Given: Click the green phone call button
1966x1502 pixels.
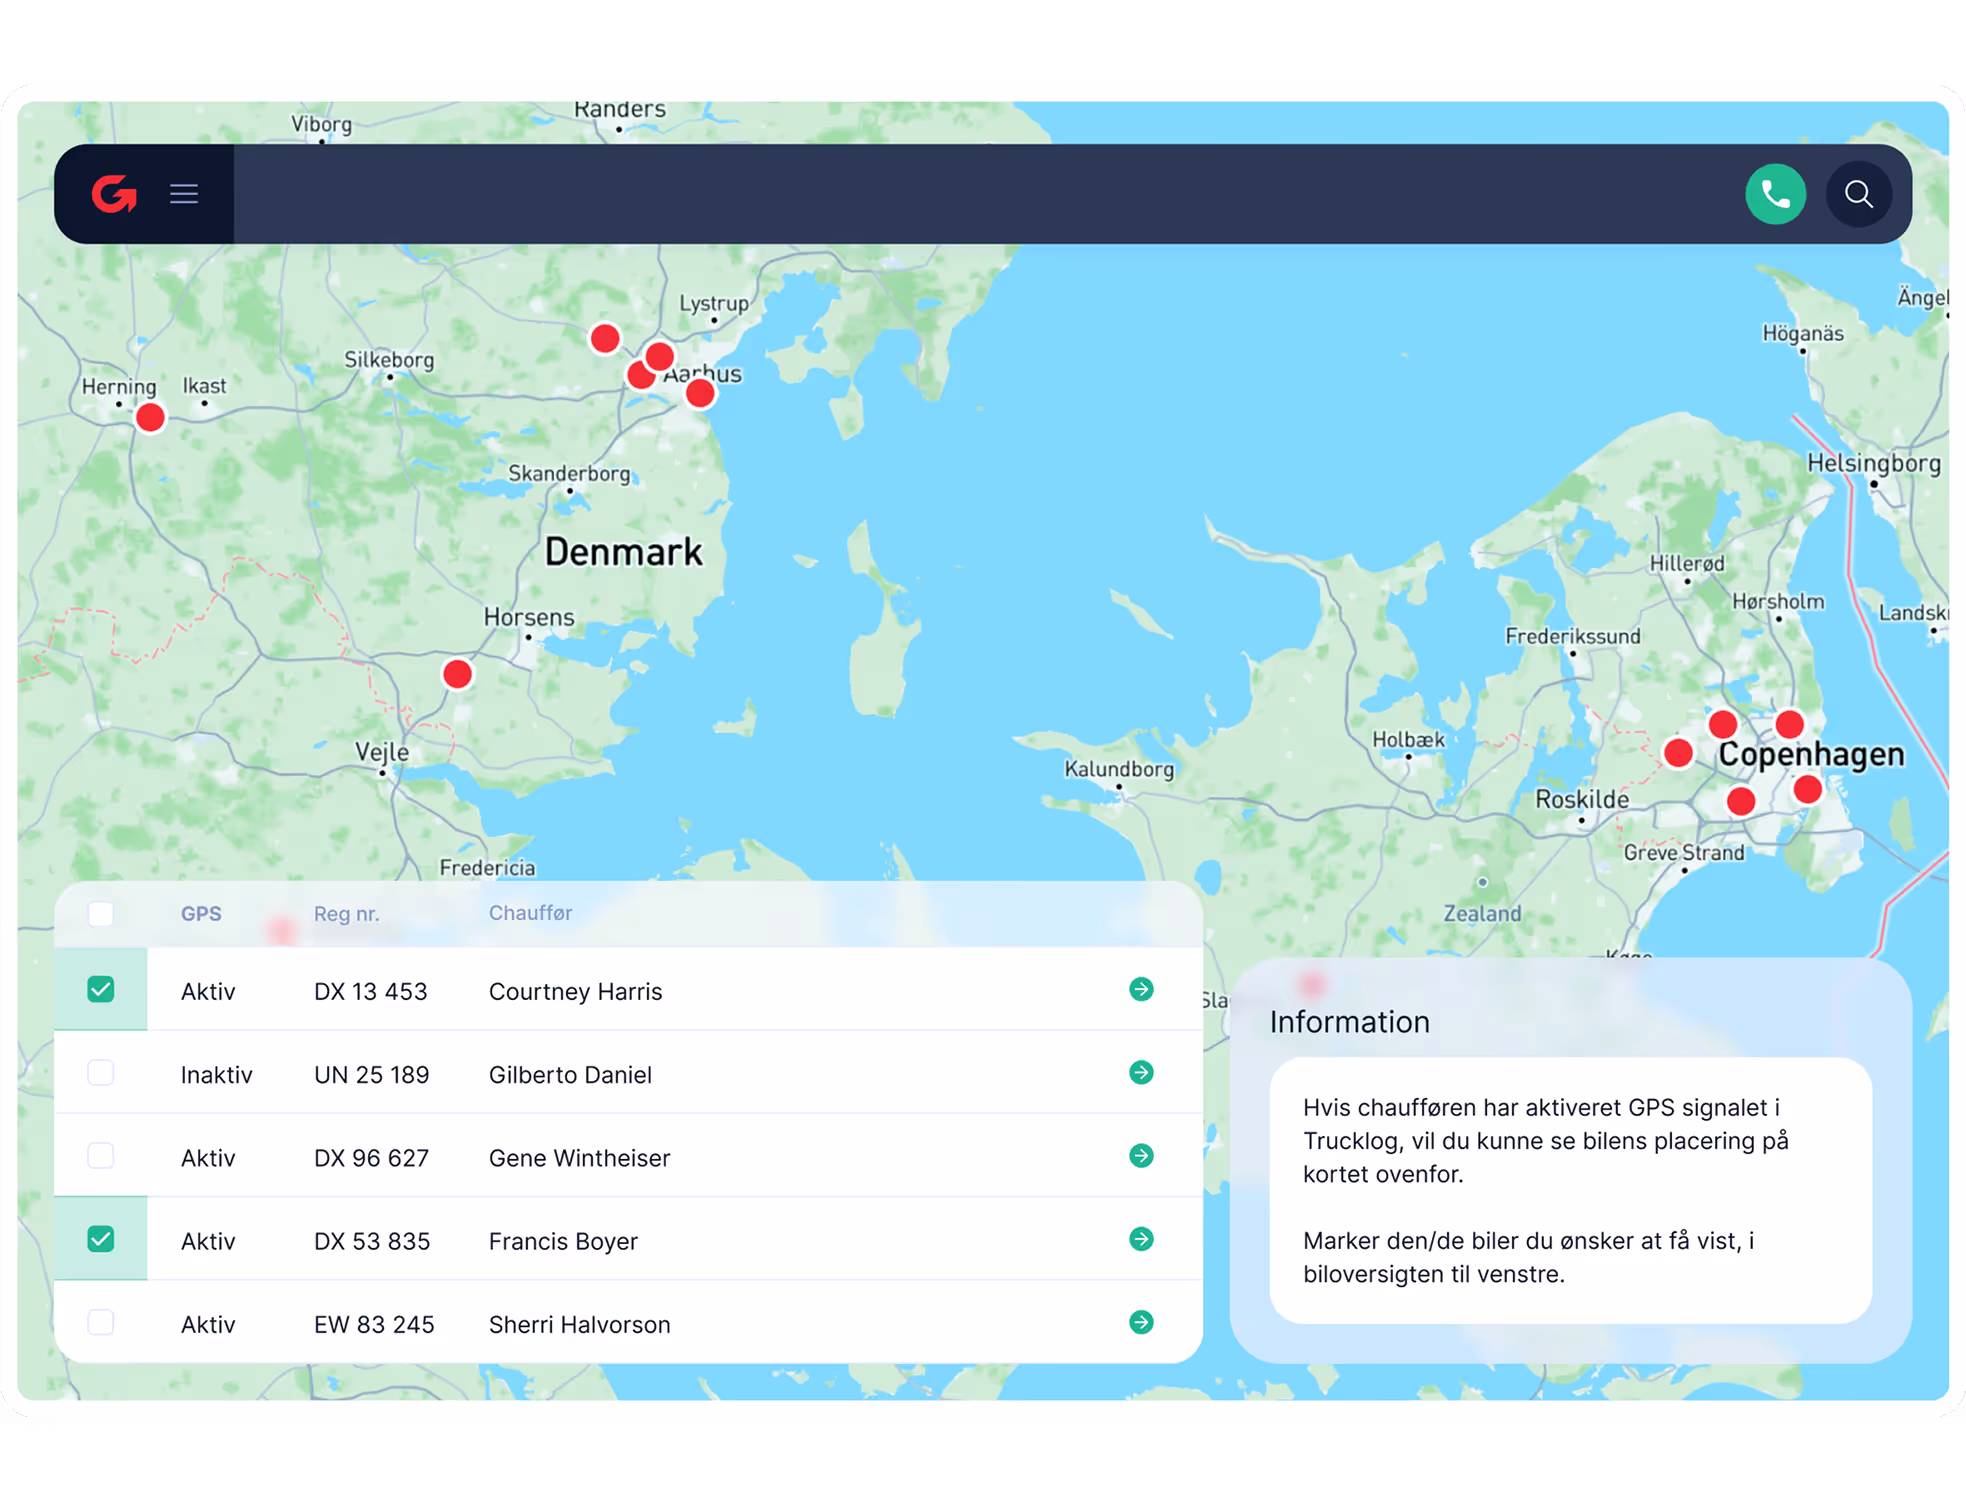Looking at the screenshot, I should (1775, 194).
